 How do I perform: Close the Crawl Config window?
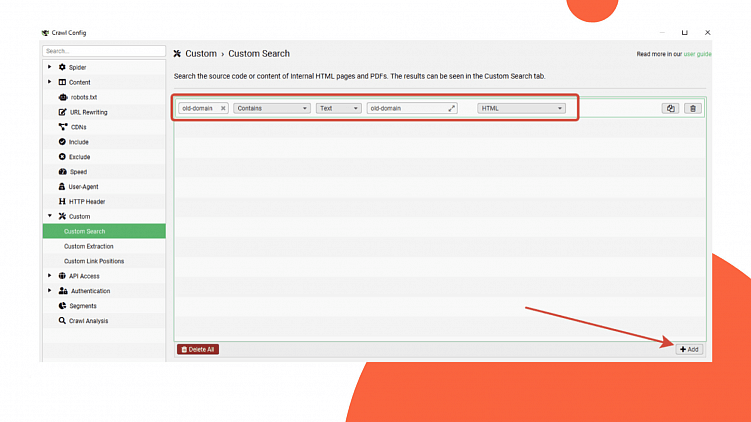707,33
